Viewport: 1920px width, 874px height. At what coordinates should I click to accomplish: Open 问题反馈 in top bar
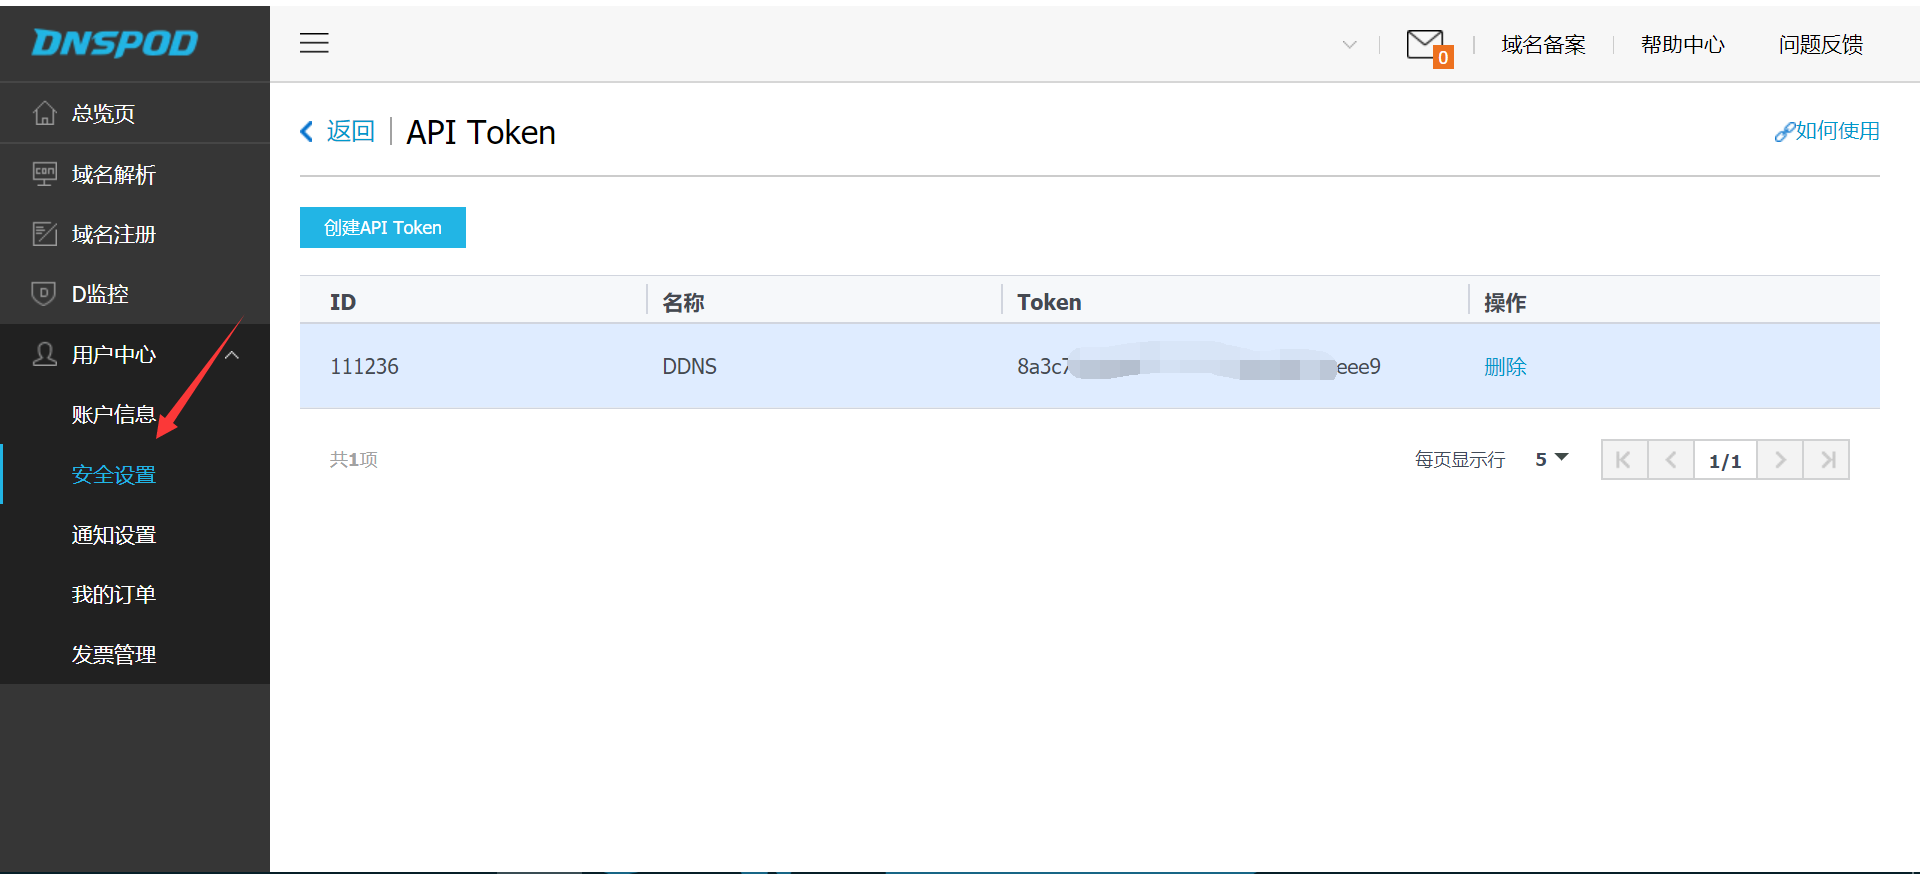(1820, 45)
